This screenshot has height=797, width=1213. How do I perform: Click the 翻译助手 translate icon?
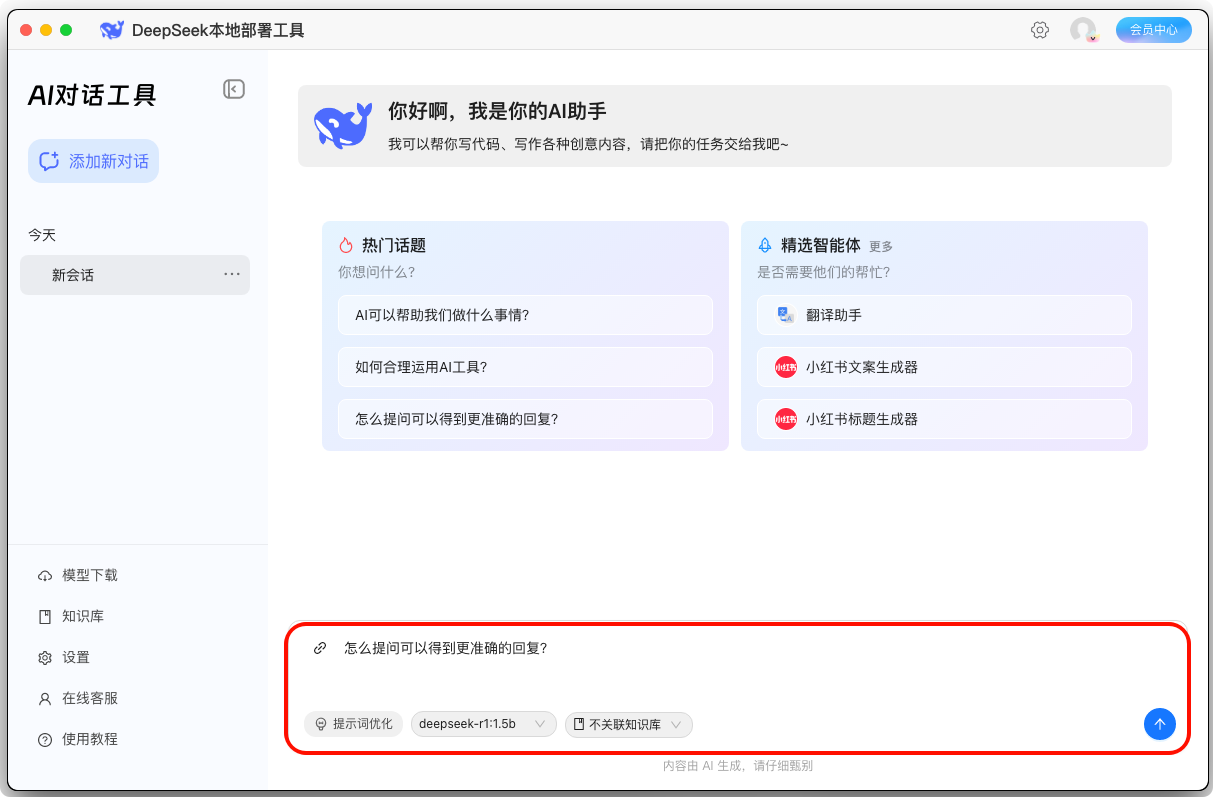(x=786, y=315)
